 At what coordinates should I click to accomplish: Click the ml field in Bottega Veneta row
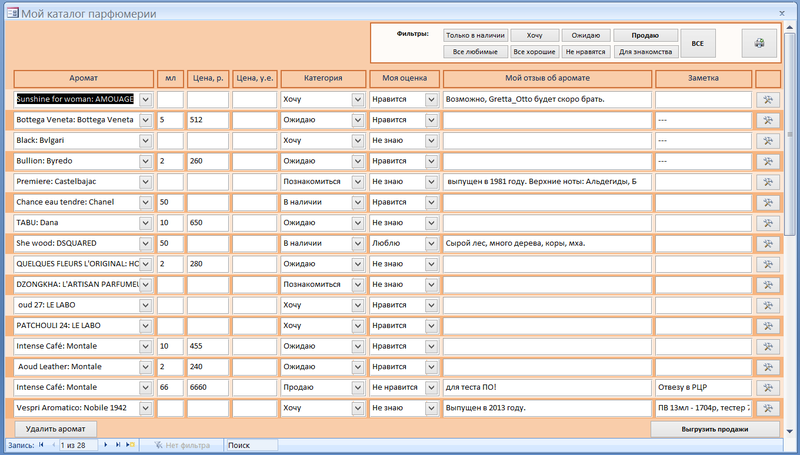(x=170, y=120)
